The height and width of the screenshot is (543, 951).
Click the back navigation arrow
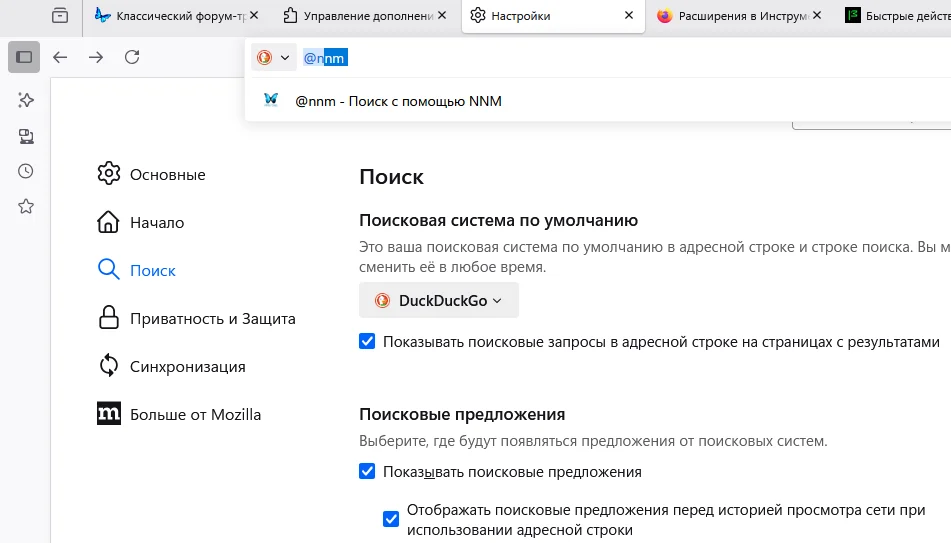pyautogui.click(x=60, y=57)
